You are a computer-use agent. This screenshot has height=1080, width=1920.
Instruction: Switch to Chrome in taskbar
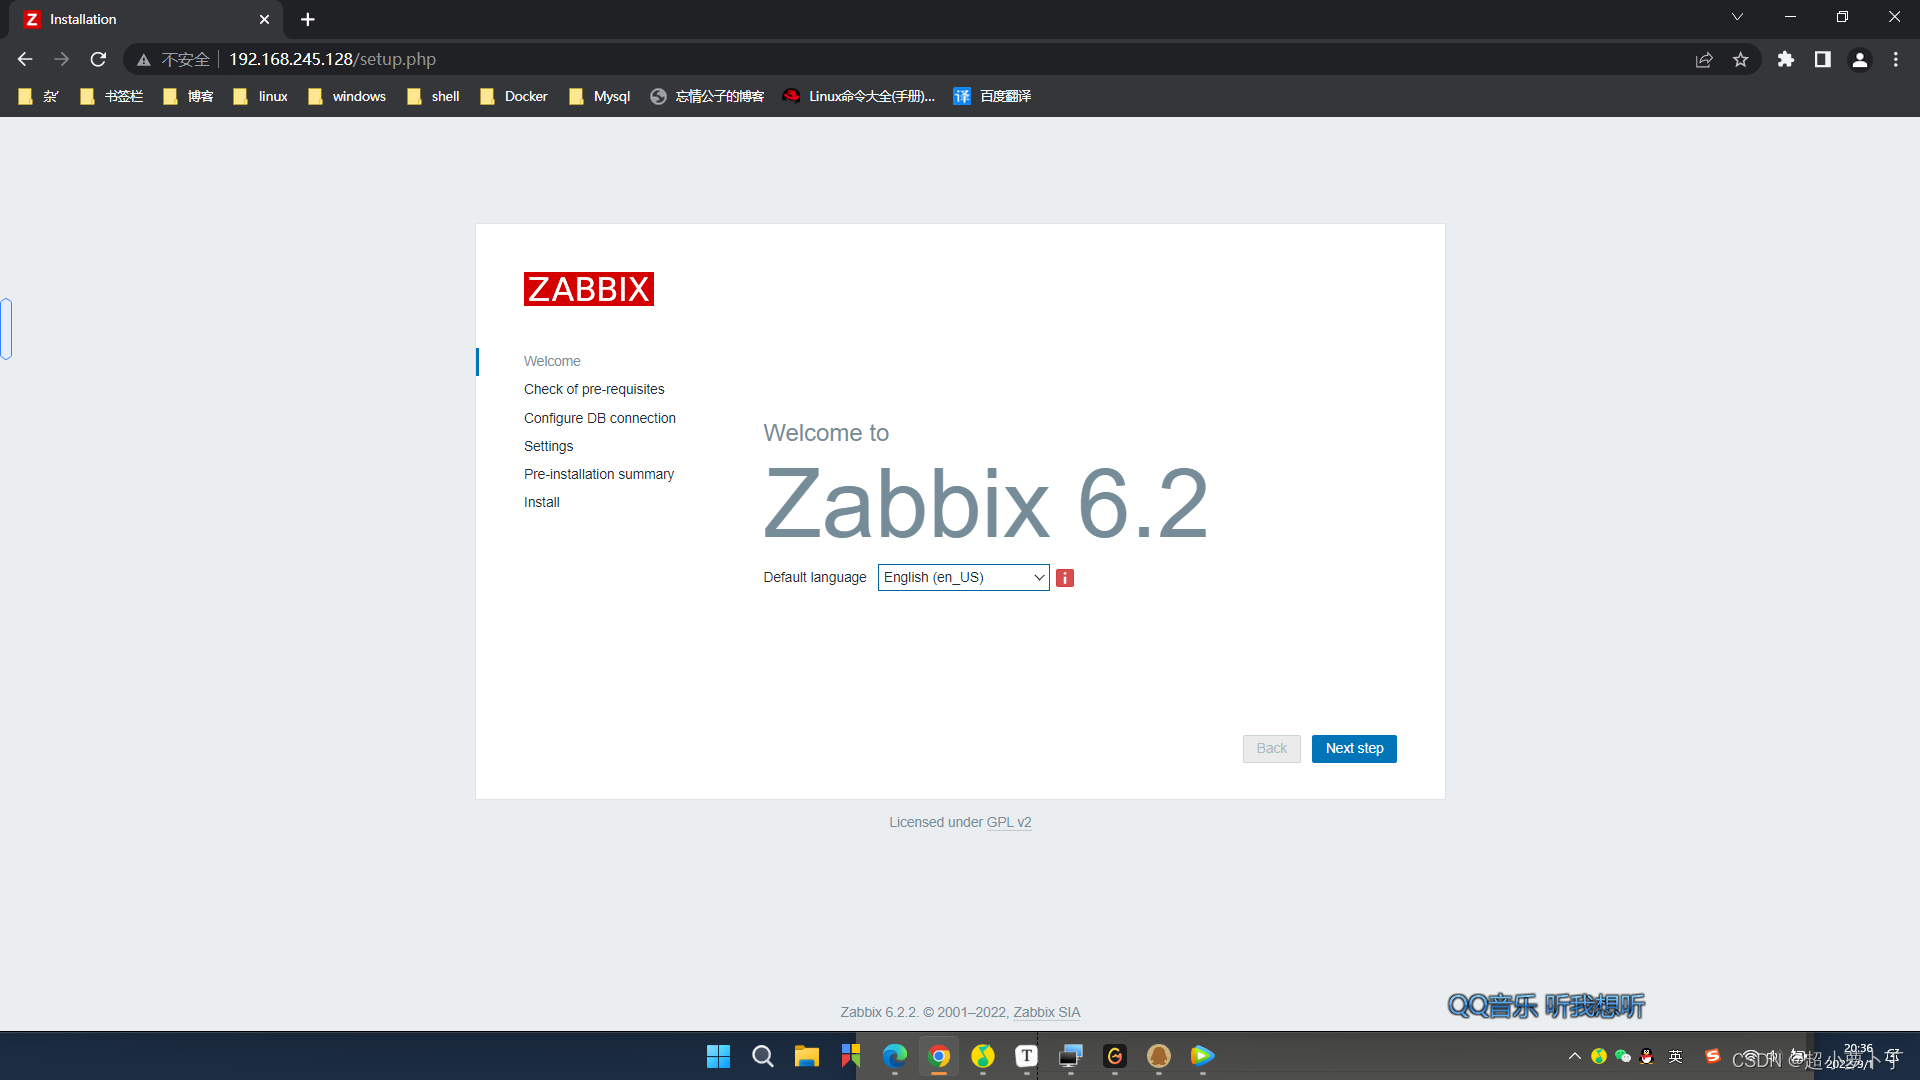(x=939, y=1056)
